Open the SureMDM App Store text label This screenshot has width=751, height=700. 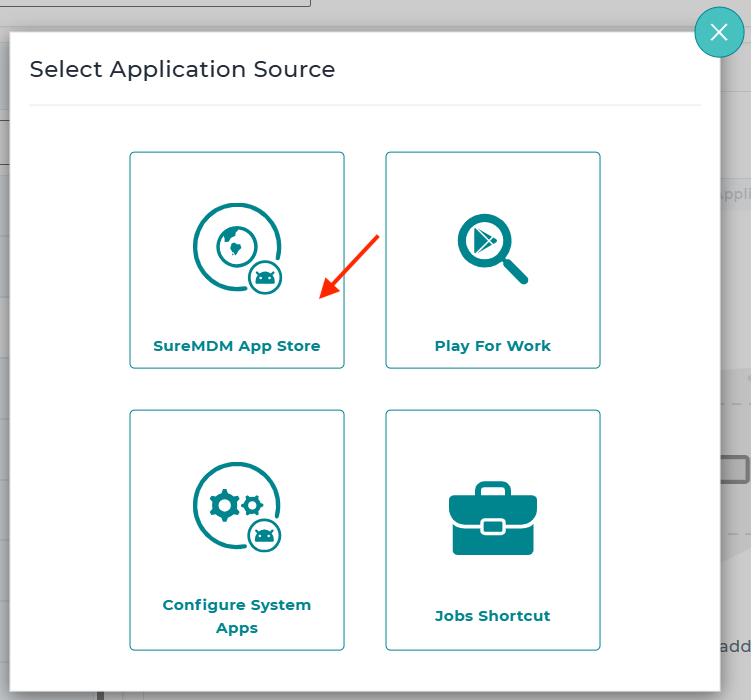pyautogui.click(x=237, y=346)
